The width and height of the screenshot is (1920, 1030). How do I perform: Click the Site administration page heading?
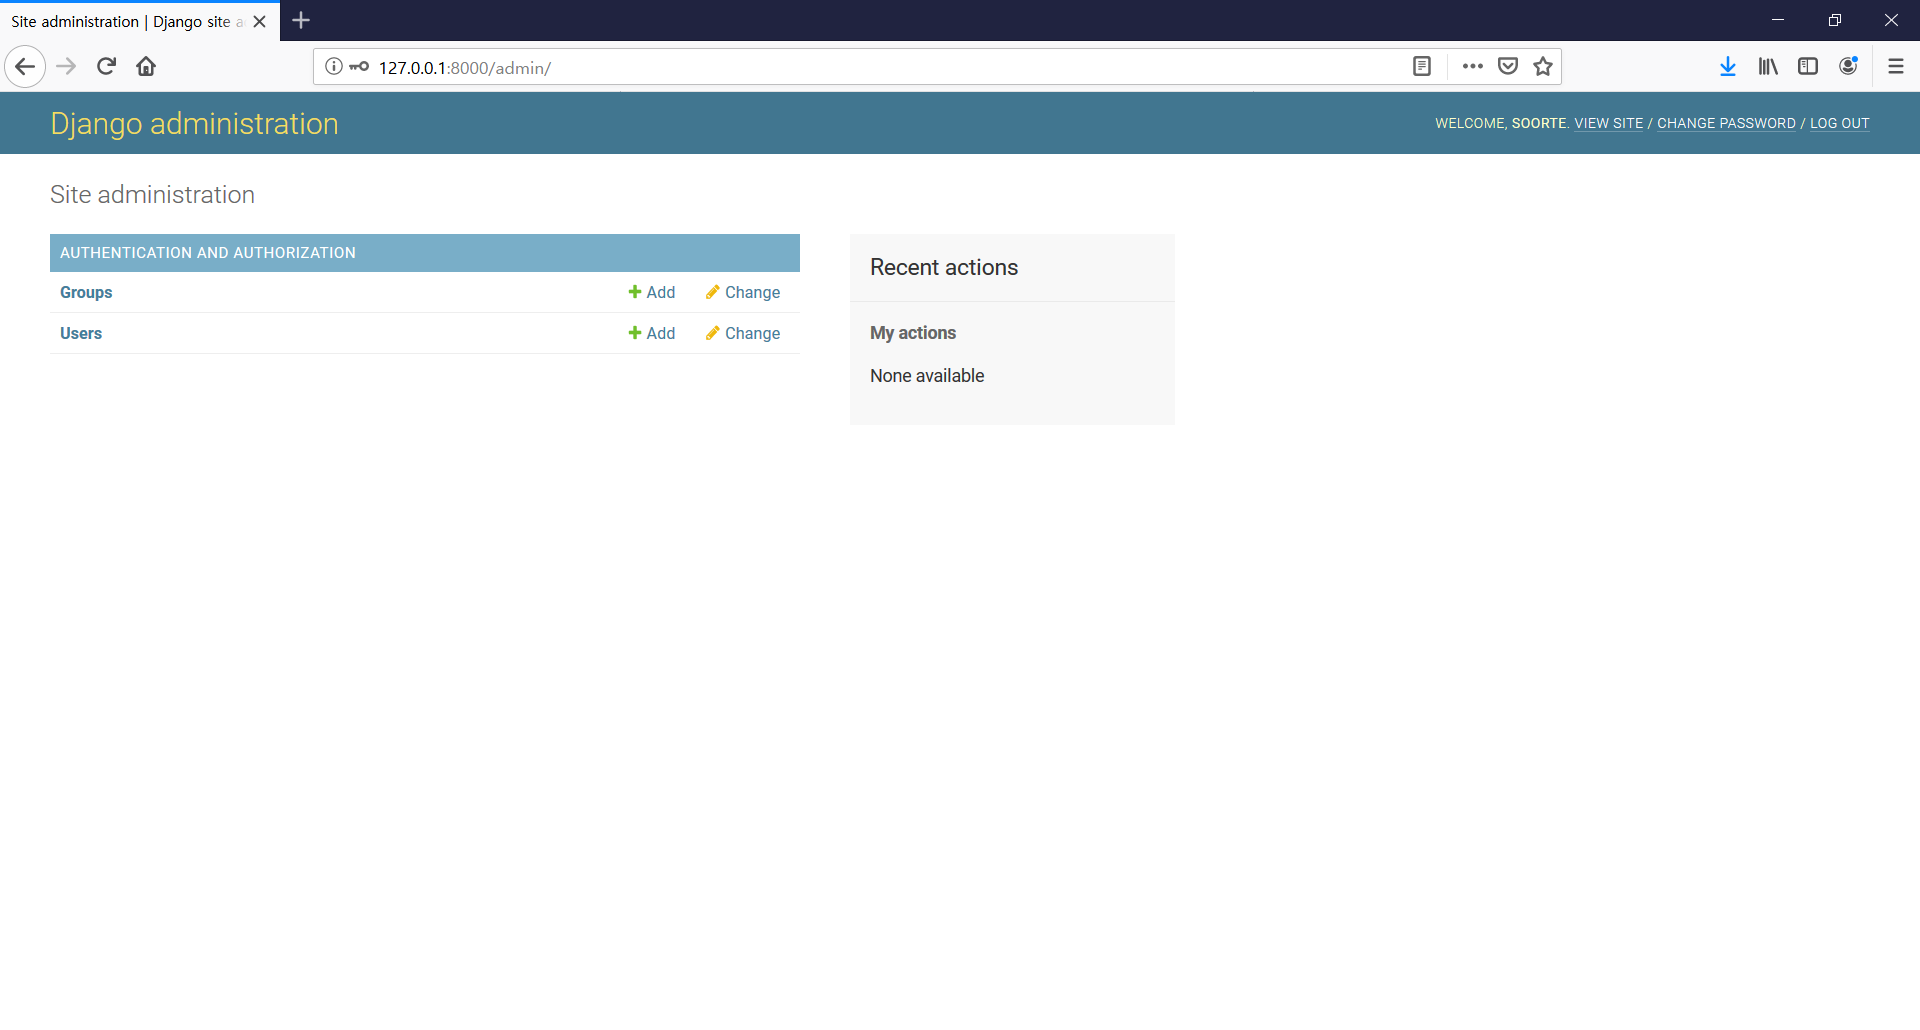(x=152, y=194)
